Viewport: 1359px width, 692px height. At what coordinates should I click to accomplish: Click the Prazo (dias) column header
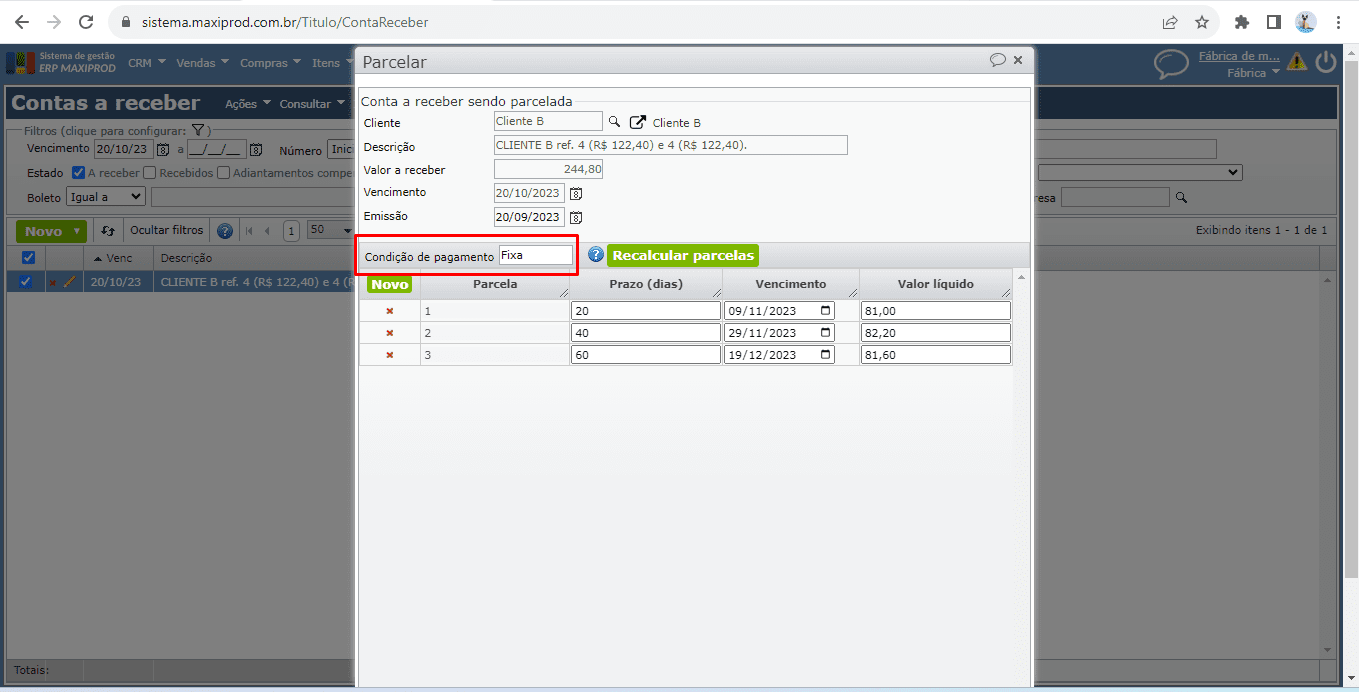[x=645, y=284]
